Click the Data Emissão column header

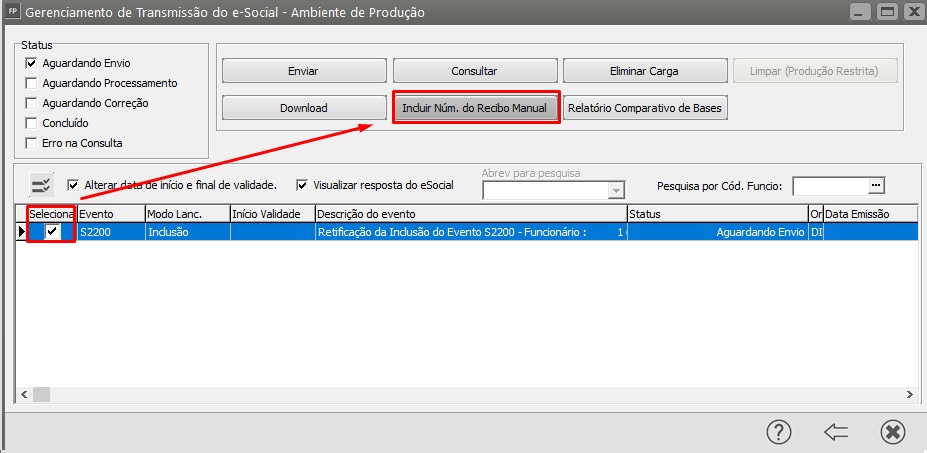[870, 214]
